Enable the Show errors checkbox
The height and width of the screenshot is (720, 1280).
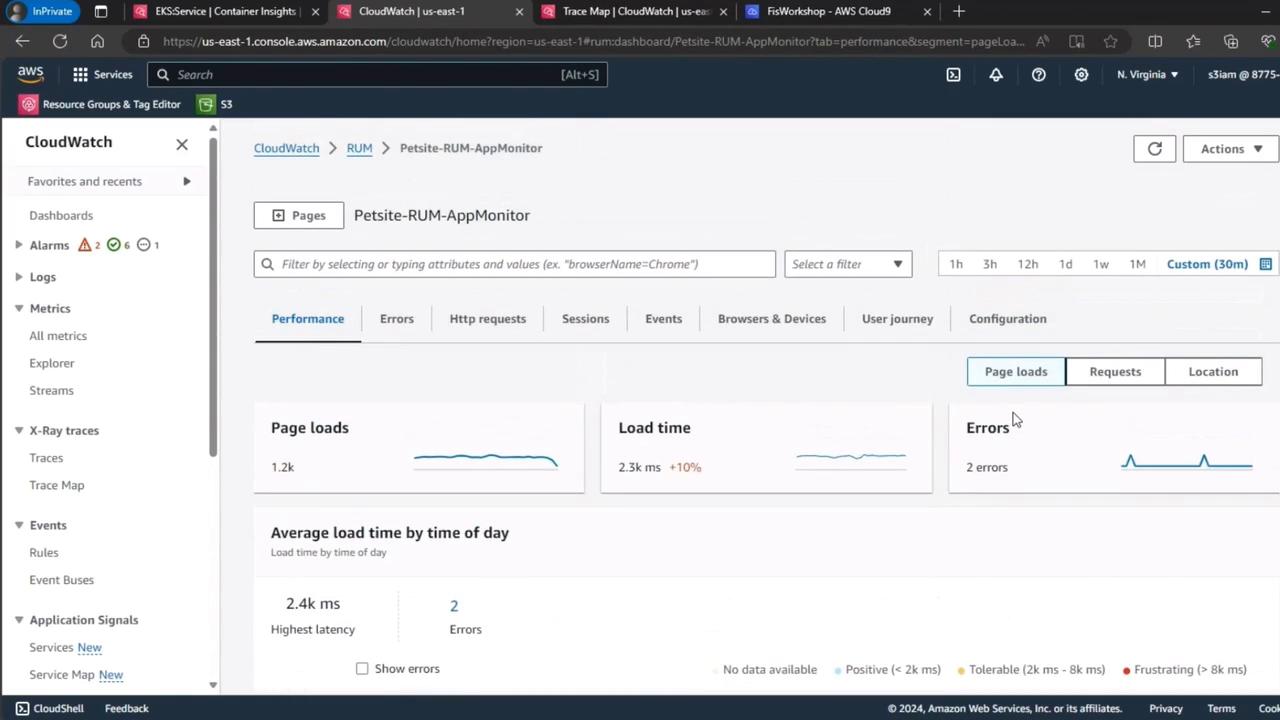[x=362, y=669]
